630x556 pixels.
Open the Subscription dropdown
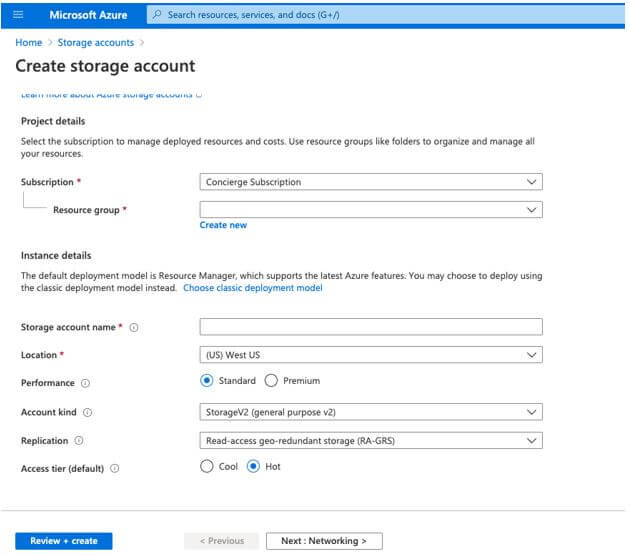(370, 182)
